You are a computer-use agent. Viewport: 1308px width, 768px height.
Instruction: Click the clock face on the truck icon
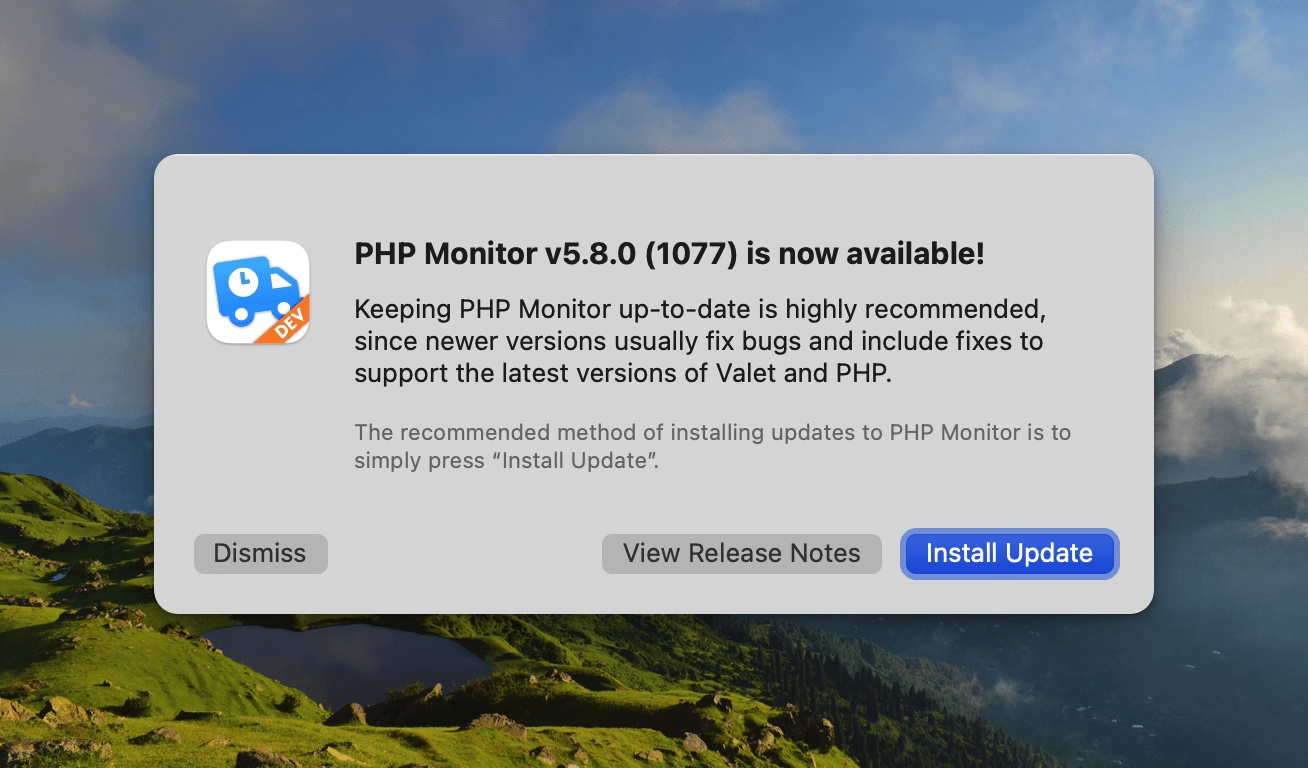pos(242,283)
